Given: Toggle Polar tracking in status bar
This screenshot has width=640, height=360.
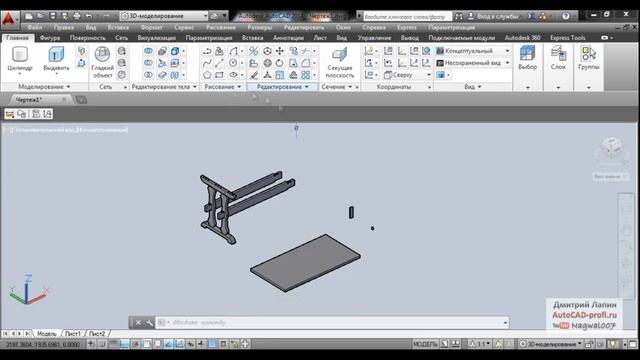Looking at the screenshot, I should [x=136, y=344].
